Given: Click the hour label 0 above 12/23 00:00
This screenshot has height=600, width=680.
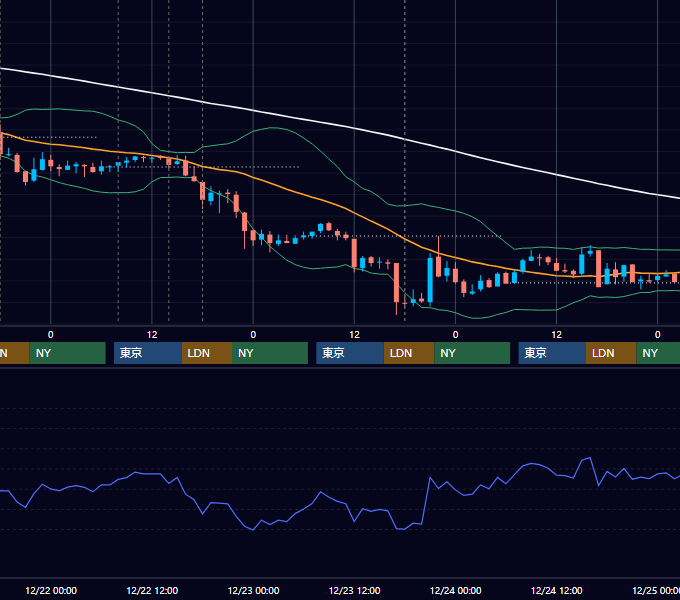Looking at the screenshot, I should click(253, 335).
